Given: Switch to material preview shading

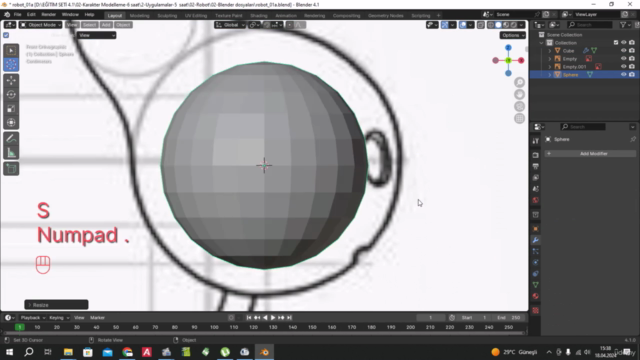Looking at the screenshot, I should pos(506,25).
